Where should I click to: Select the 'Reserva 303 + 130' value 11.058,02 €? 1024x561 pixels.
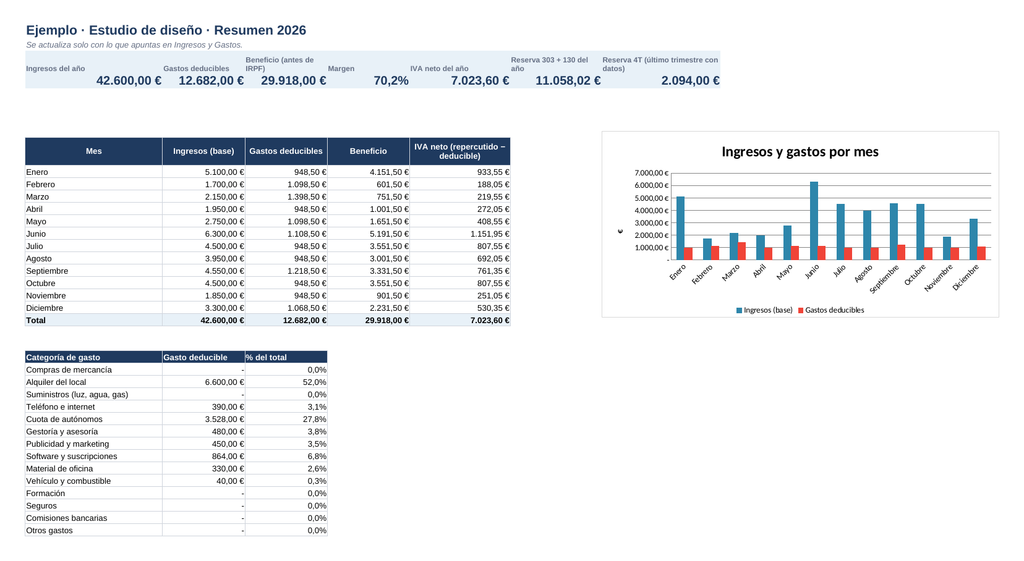568,80
